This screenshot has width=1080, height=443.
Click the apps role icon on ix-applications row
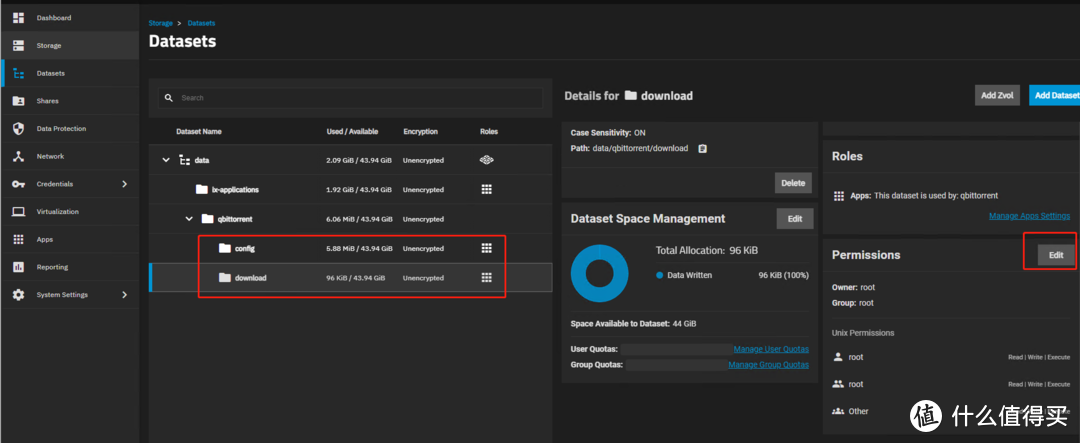[x=487, y=188]
